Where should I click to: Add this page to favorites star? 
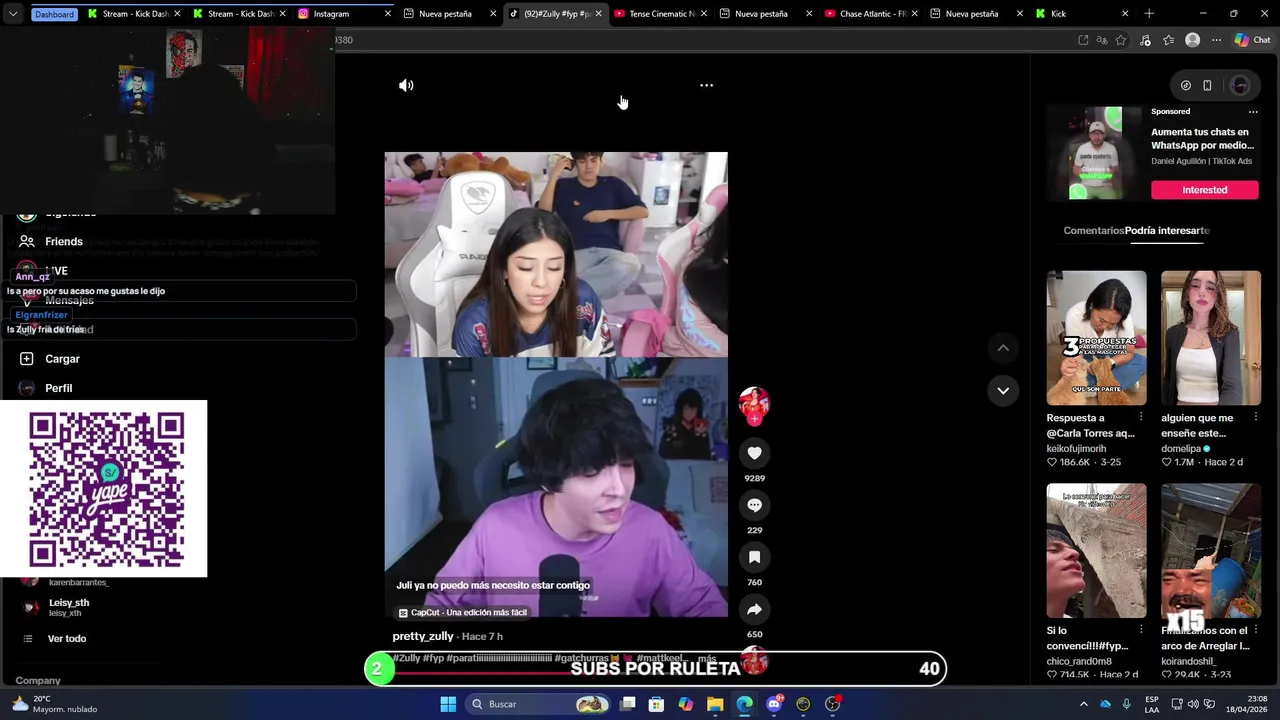point(1121,40)
